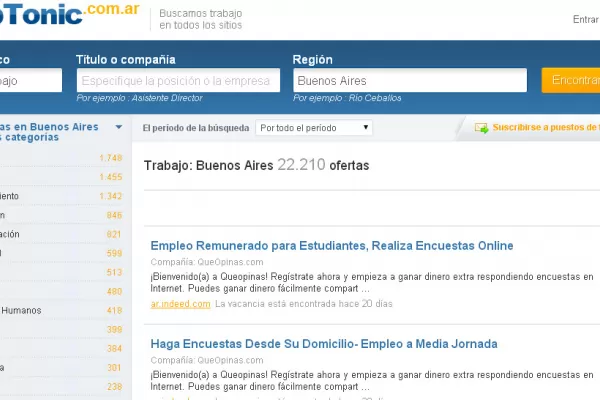Select the category row with count 1.342

point(61,196)
